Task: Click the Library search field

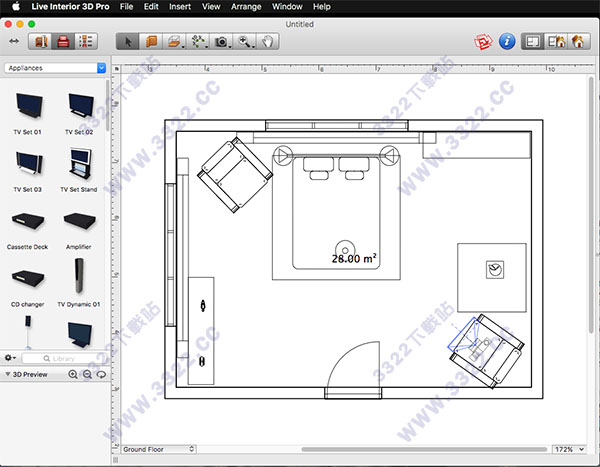Action: pos(63,358)
